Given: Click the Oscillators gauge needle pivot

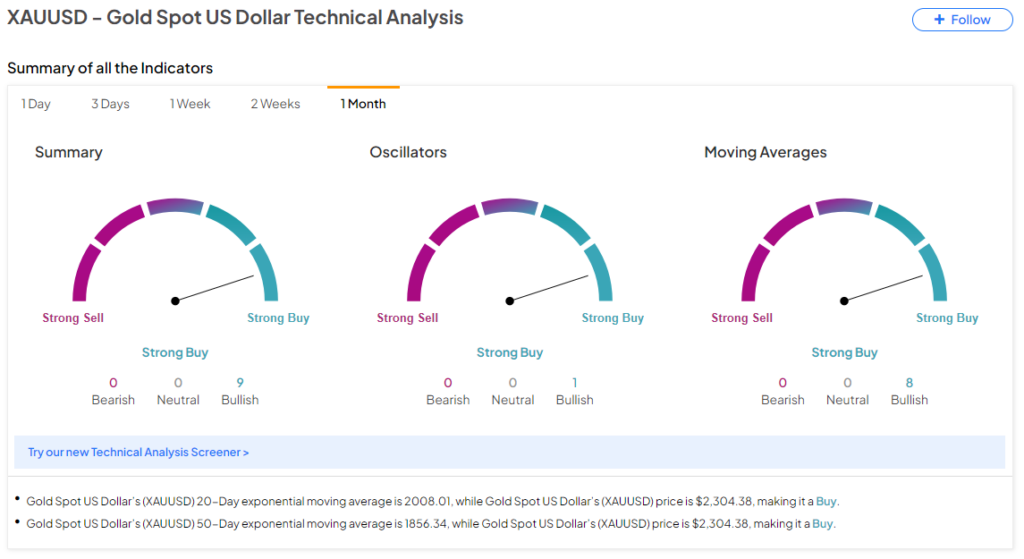Looking at the screenshot, I should (510, 300).
